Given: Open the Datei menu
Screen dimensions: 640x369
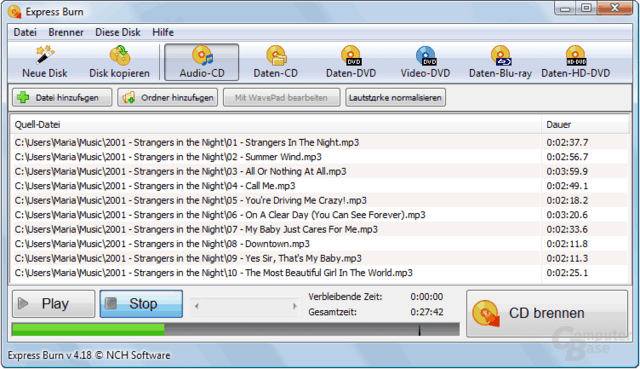Looking at the screenshot, I should pyautogui.click(x=25, y=32).
